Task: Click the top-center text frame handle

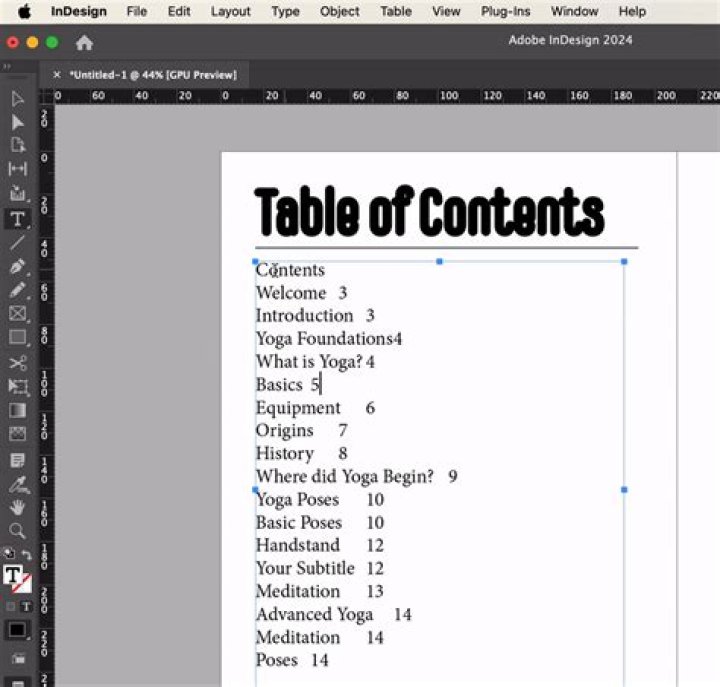Action: coord(439,261)
